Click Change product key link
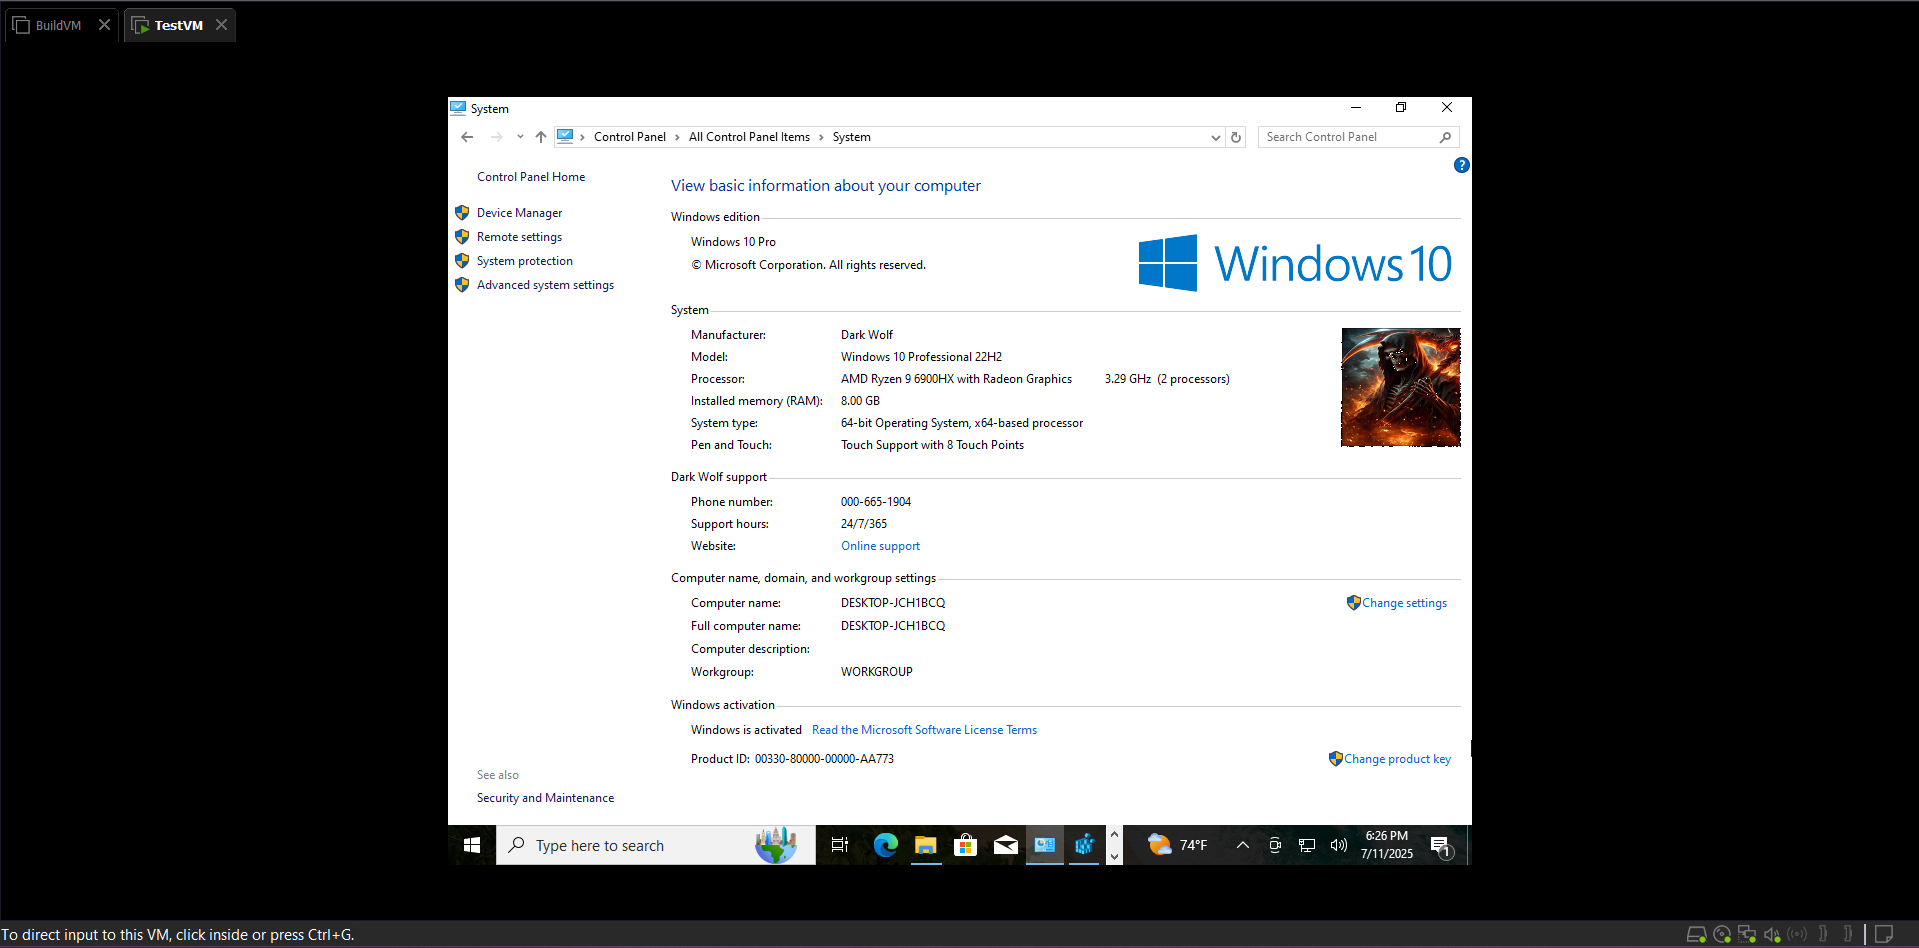This screenshot has width=1919, height=948. 1397,759
